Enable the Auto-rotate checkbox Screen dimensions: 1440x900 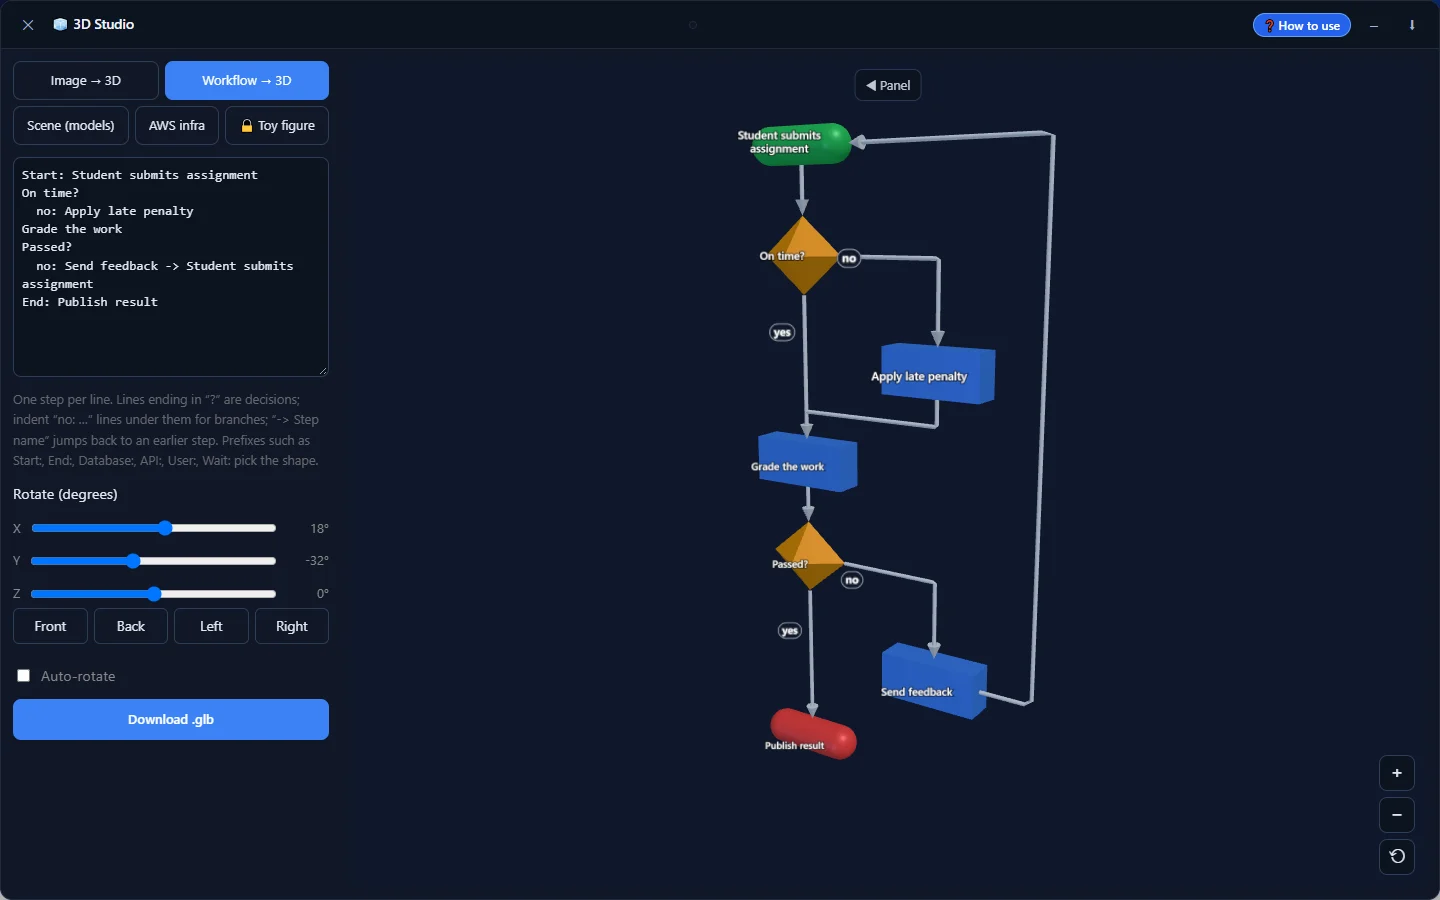pyautogui.click(x=24, y=676)
